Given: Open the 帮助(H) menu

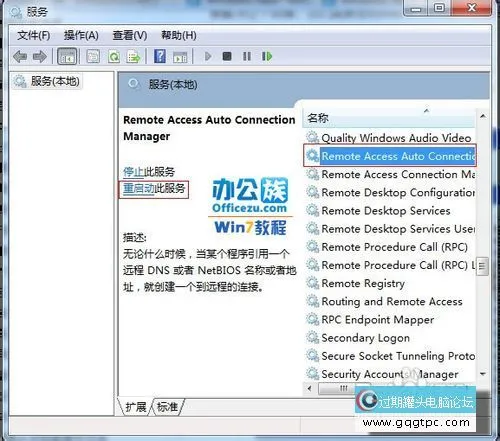Looking at the screenshot, I should pos(179,35).
